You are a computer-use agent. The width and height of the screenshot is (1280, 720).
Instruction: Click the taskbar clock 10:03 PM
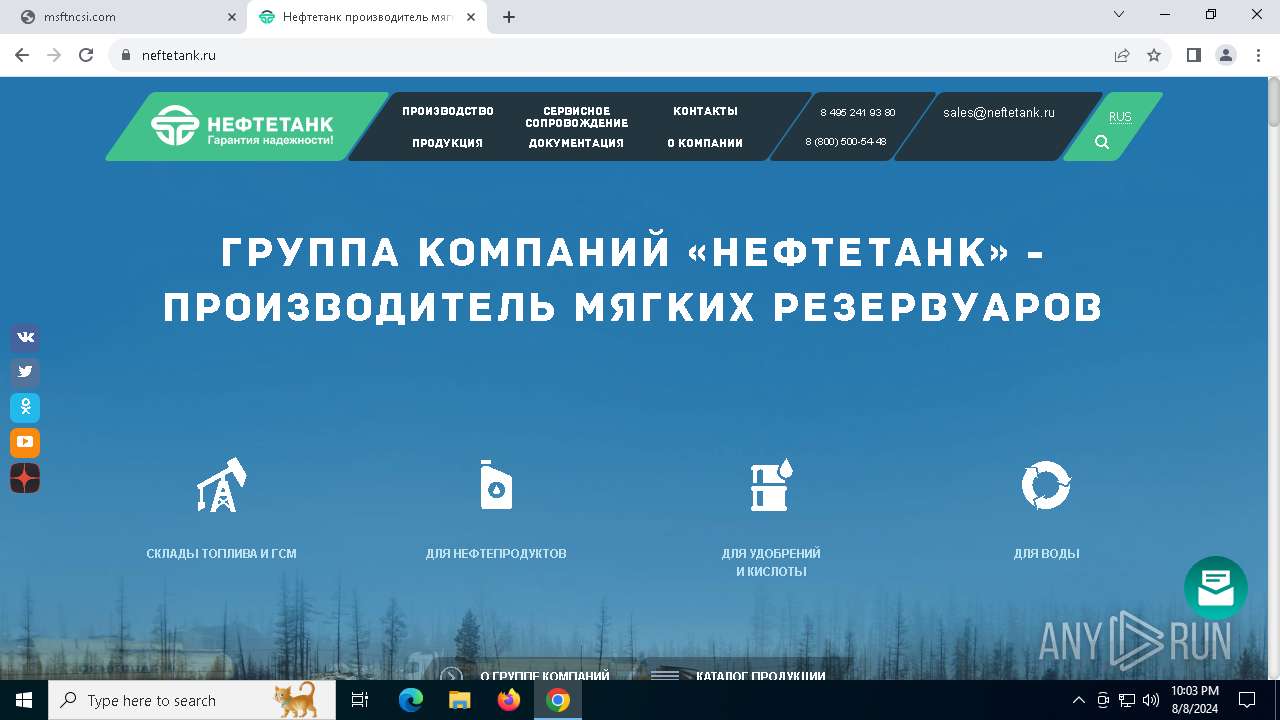point(1195,700)
